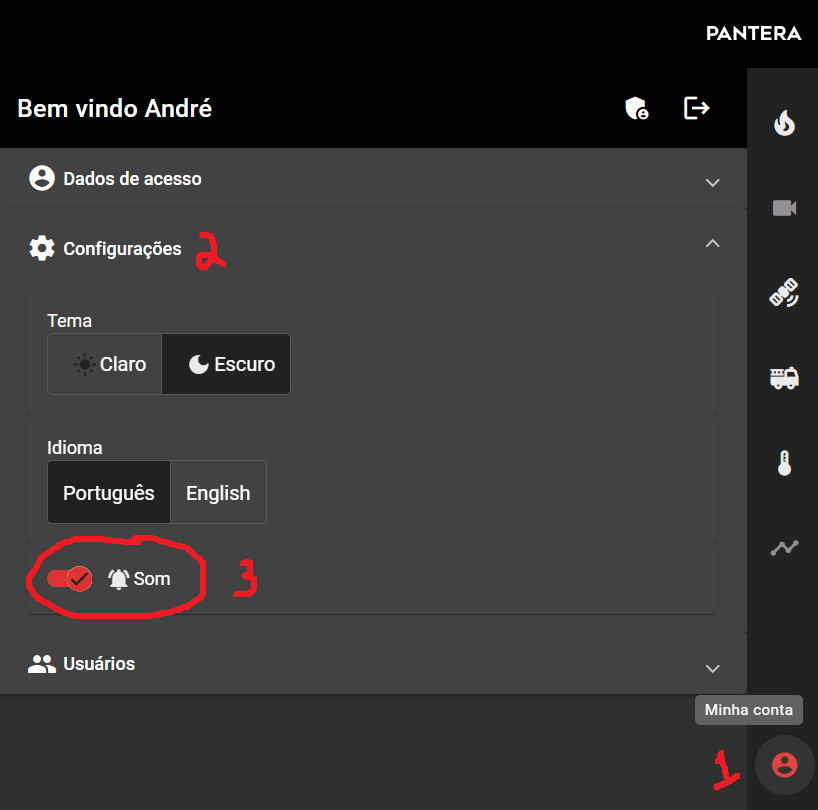Open the line chart sidebar icon
This screenshot has width=818, height=810.
click(784, 548)
